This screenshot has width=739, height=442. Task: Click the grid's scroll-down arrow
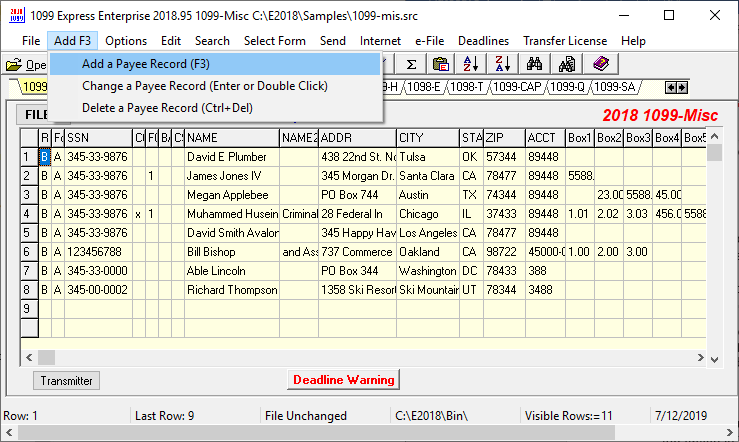[714, 359]
